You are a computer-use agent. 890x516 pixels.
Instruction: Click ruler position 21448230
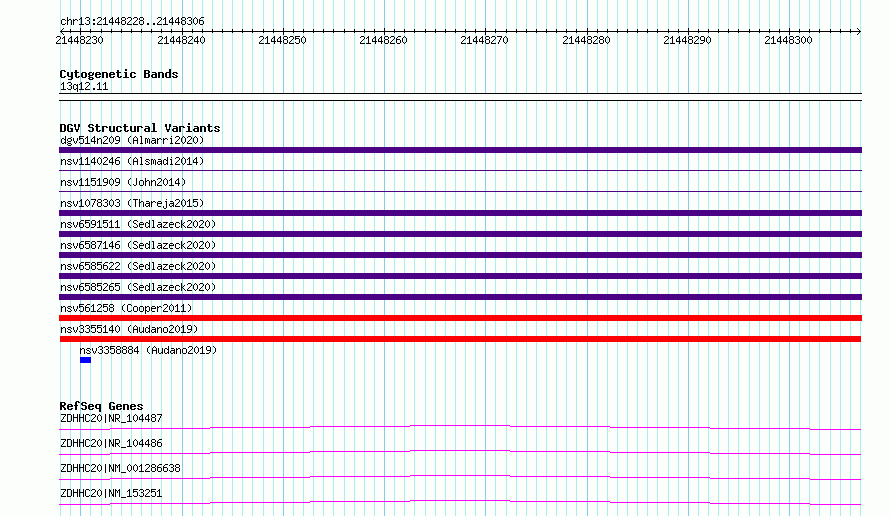pyautogui.click(x=79, y=40)
